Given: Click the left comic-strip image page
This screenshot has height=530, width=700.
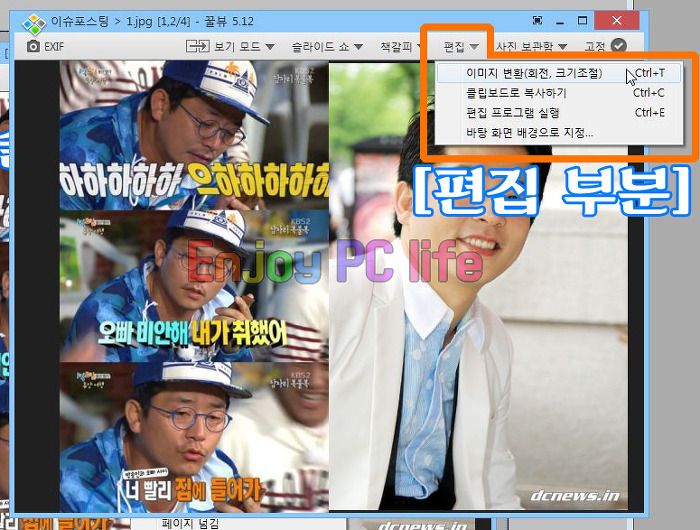Looking at the screenshot, I should [194, 286].
